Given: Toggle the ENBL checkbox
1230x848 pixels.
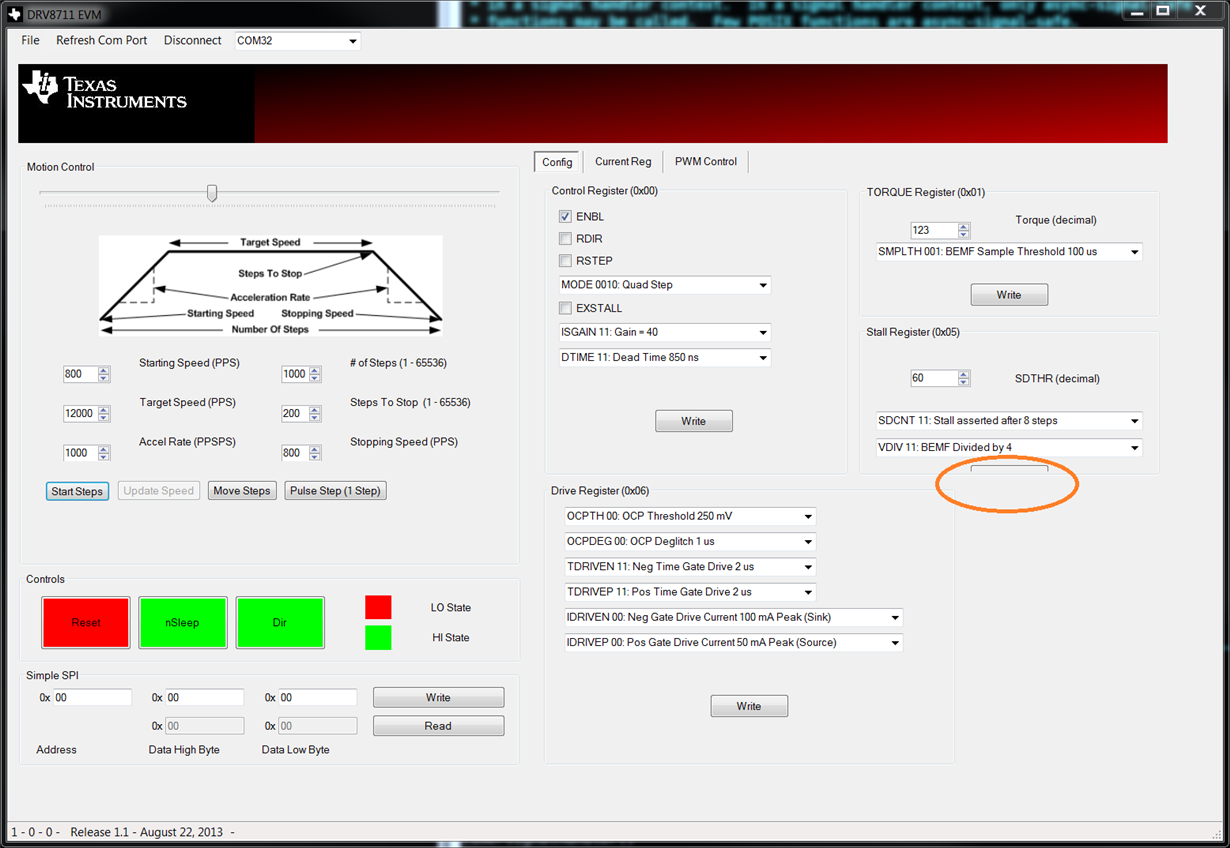Looking at the screenshot, I should coord(565,217).
